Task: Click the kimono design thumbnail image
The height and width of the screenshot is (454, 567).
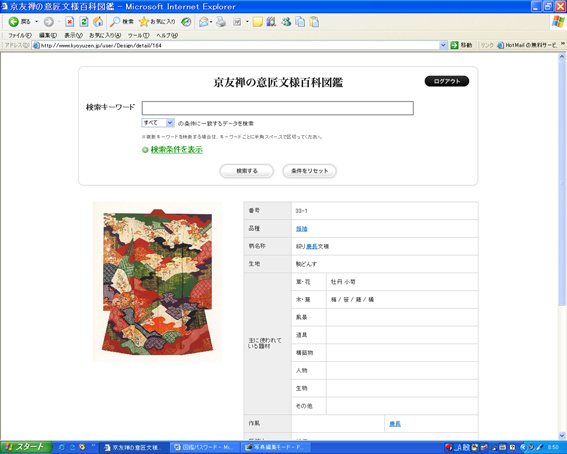Action: (x=157, y=282)
